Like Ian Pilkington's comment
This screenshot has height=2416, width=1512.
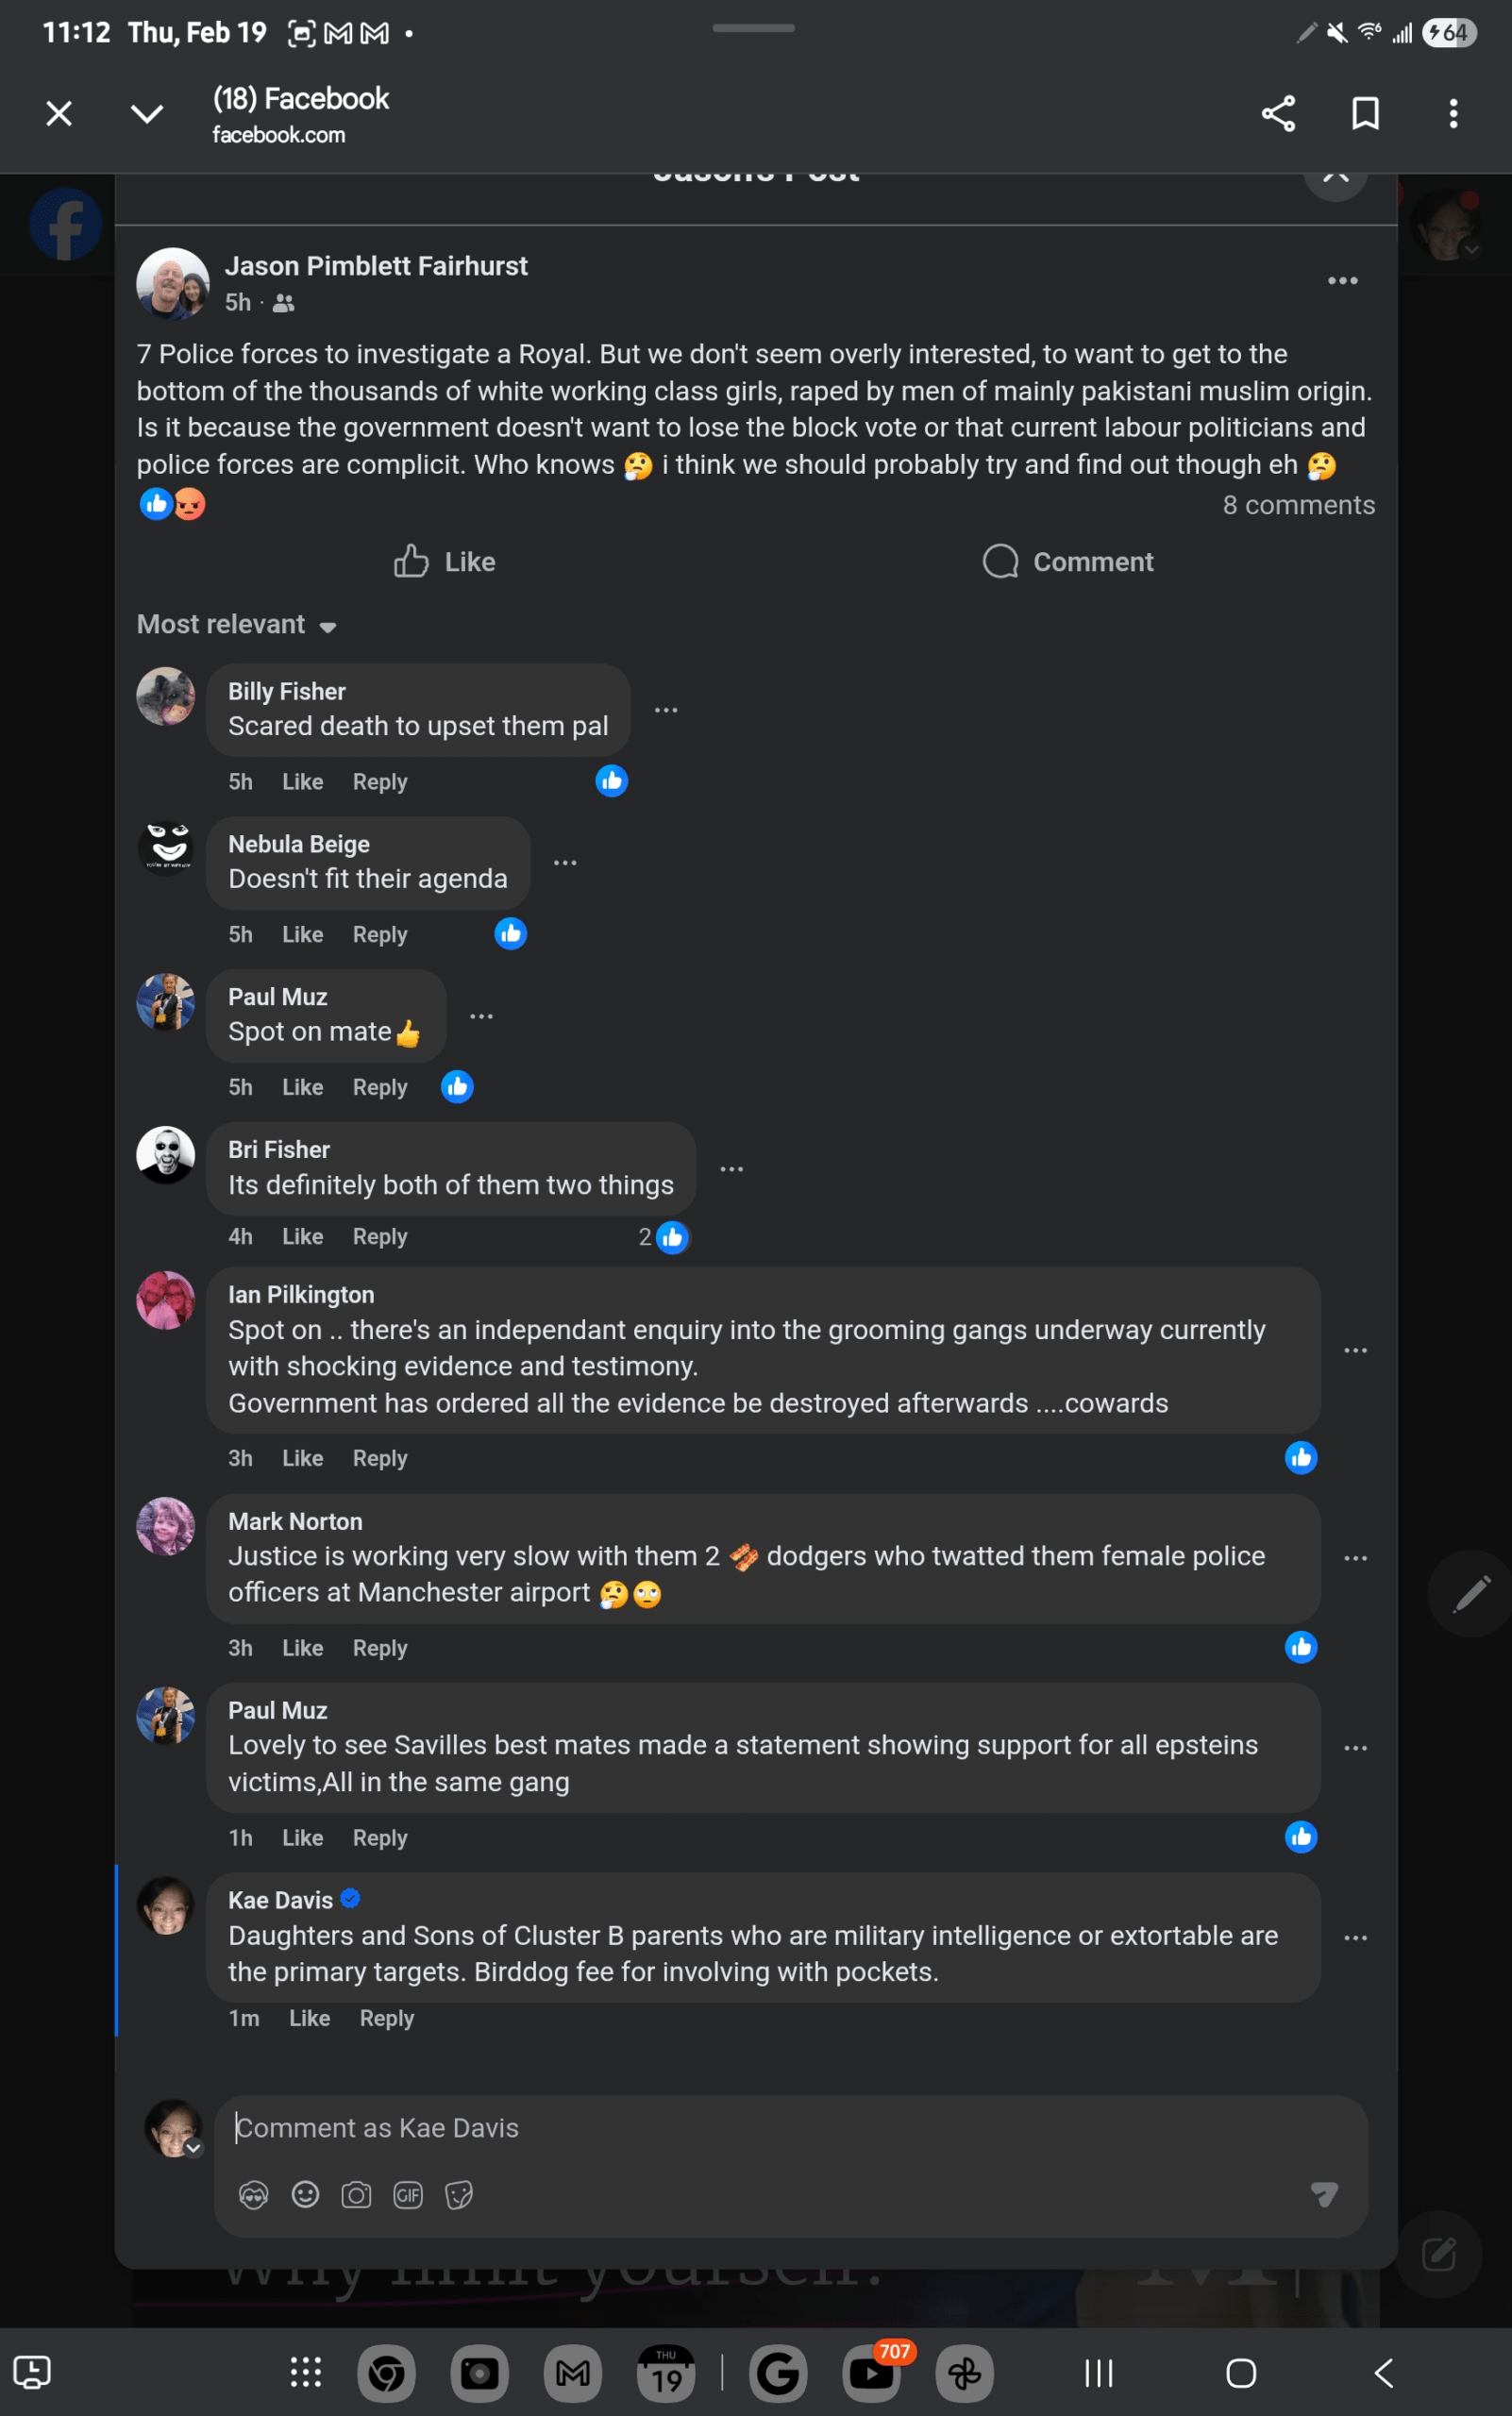[302, 1458]
